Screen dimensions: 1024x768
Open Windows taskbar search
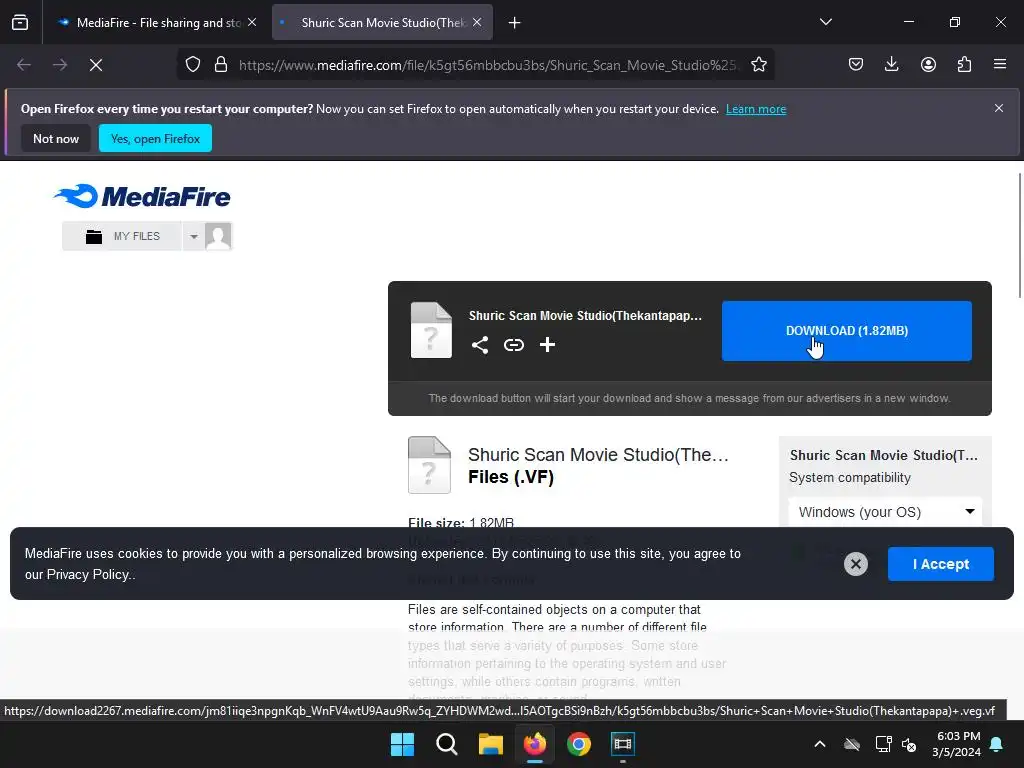pyautogui.click(x=447, y=744)
